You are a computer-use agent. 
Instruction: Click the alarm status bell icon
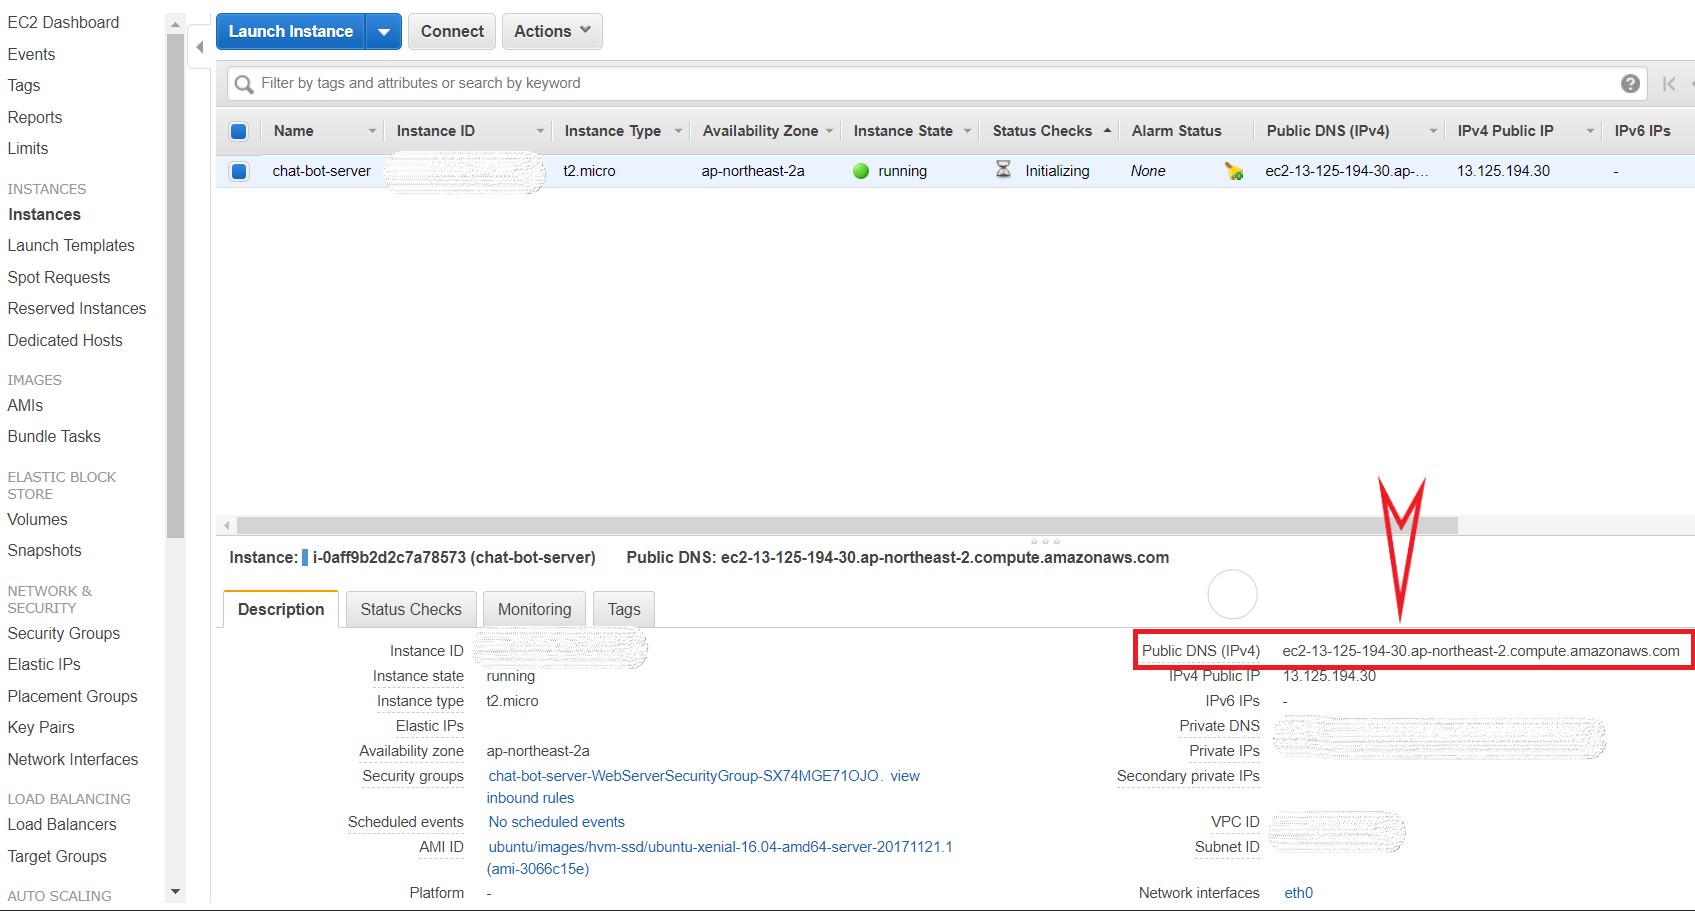[1234, 171]
